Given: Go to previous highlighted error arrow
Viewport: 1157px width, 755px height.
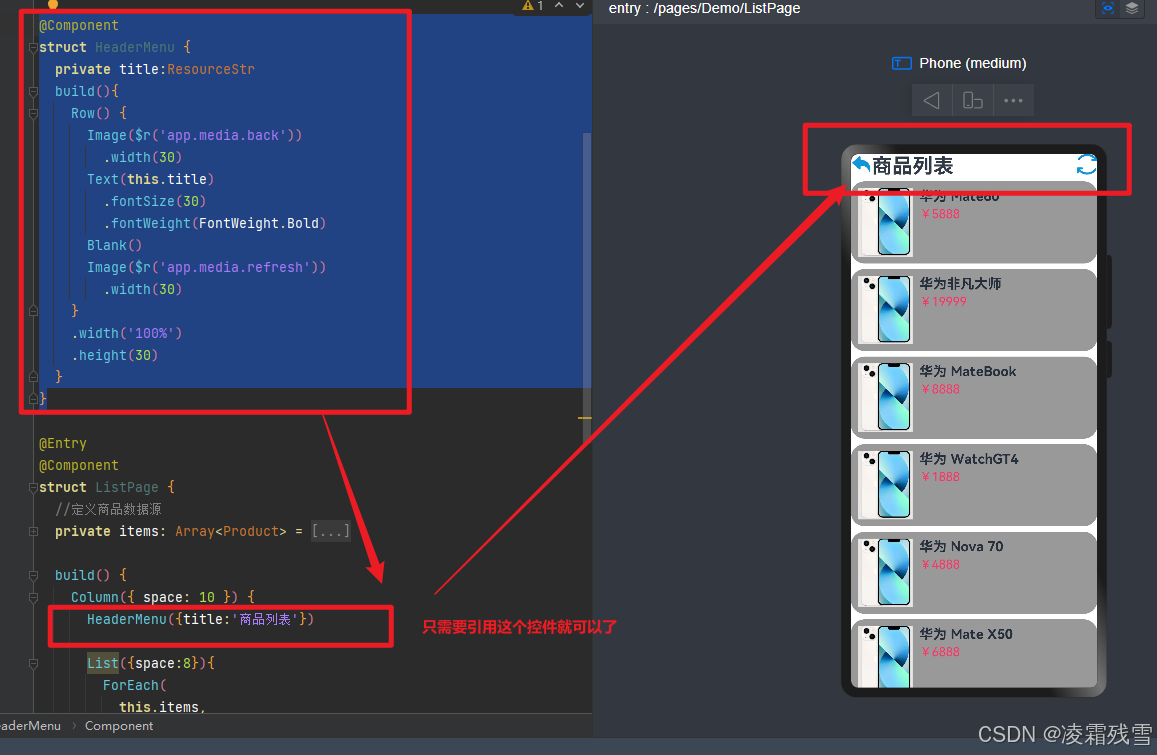Looking at the screenshot, I should click(559, 6).
